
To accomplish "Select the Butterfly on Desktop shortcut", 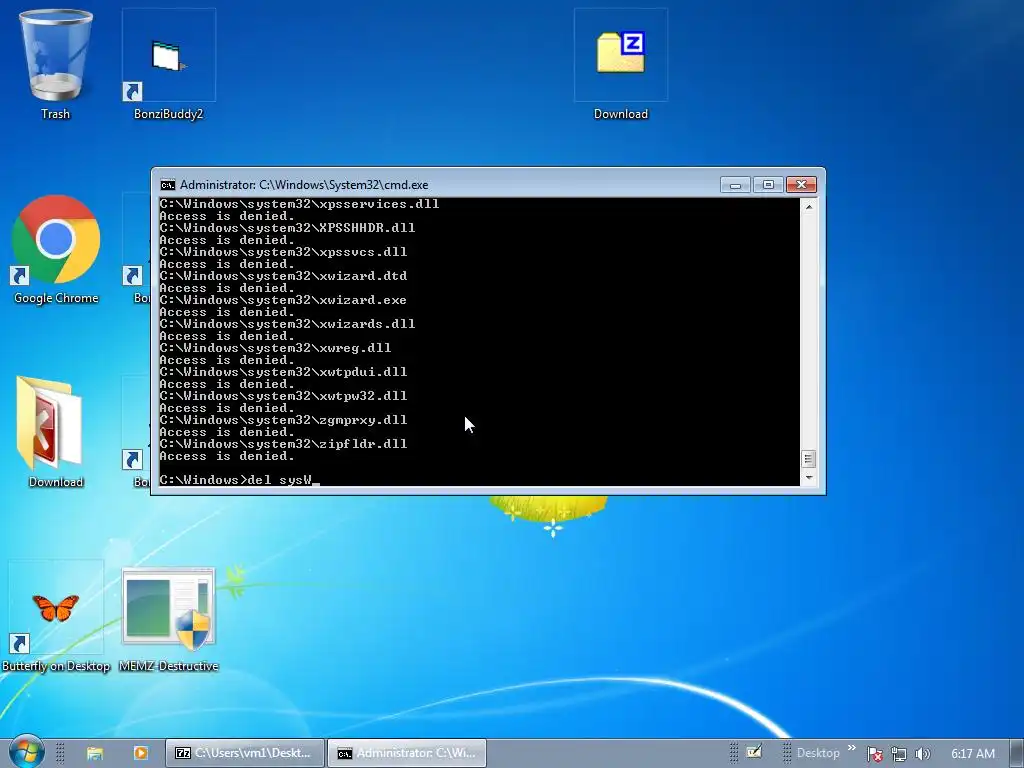I will [56, 617].
